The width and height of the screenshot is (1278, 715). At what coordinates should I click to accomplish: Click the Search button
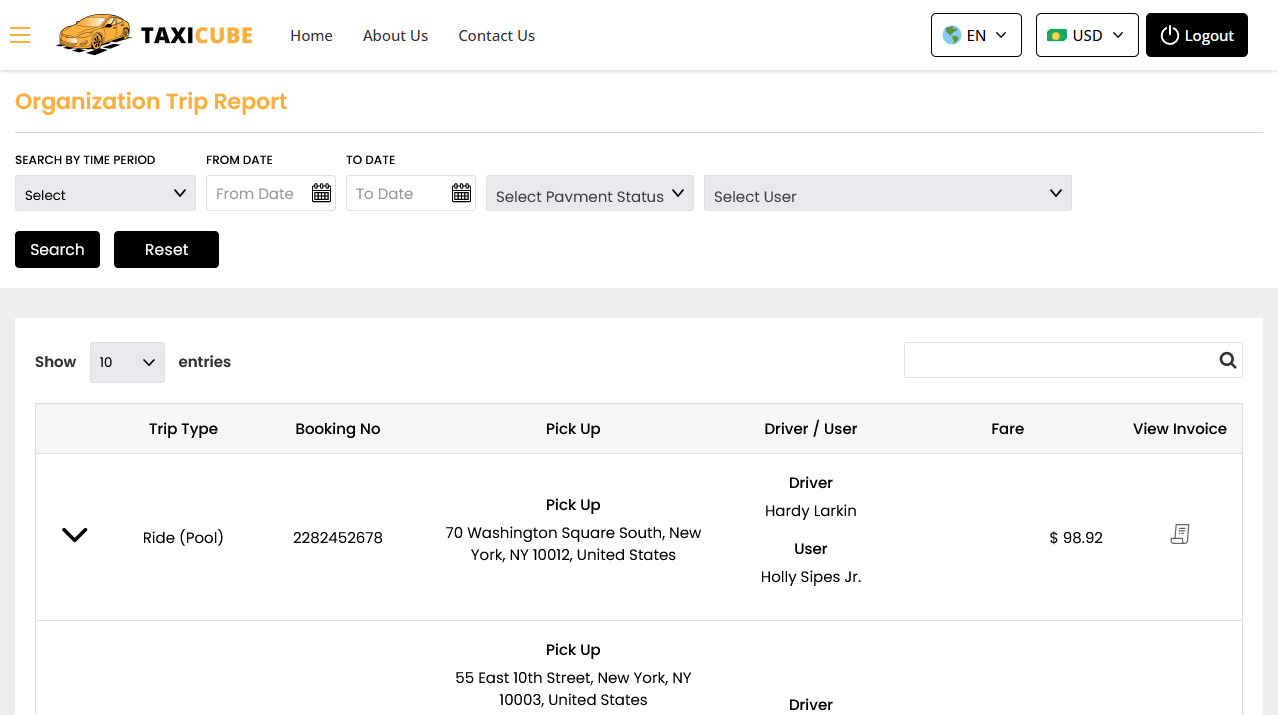pos(57,250)
